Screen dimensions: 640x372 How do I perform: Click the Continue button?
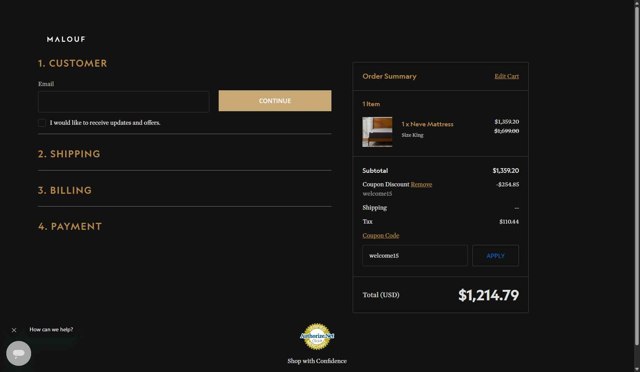(275, 100)
